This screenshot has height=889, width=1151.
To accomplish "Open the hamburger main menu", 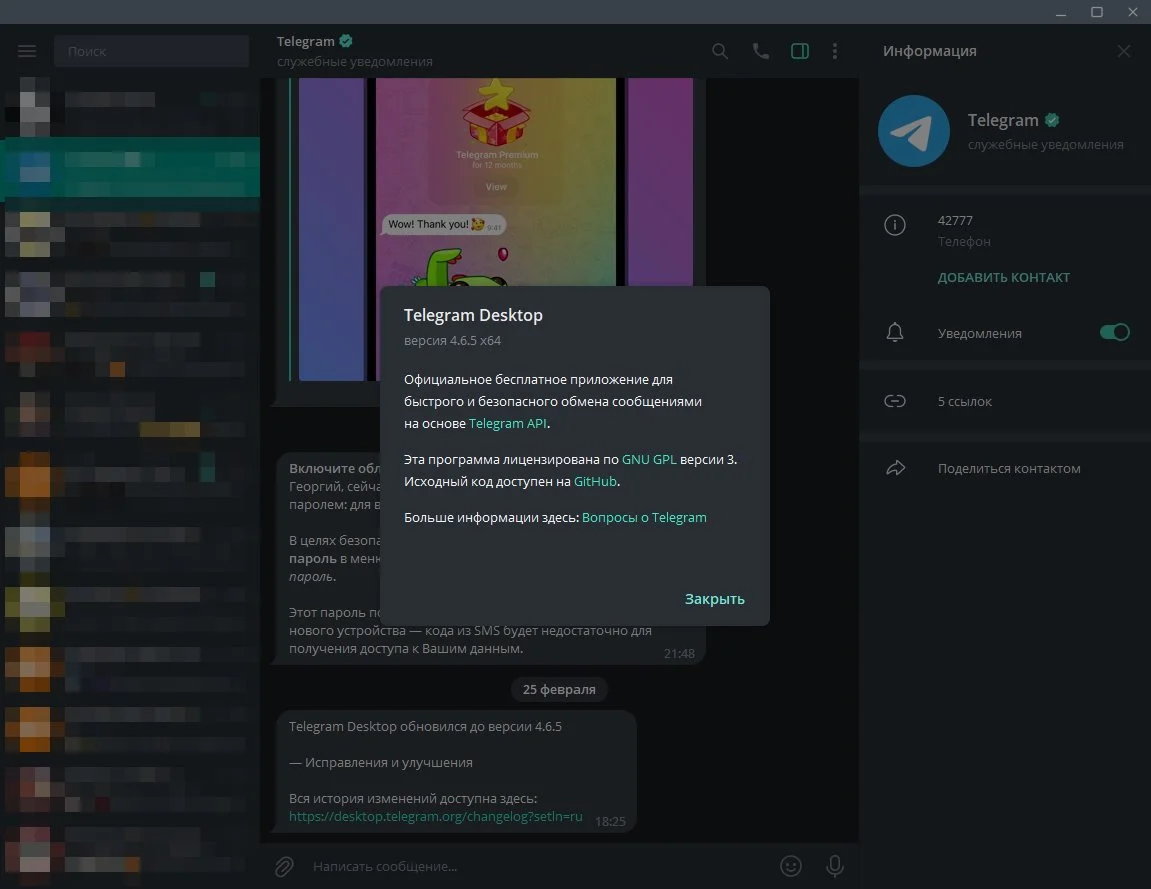I will tap(27, 51).
